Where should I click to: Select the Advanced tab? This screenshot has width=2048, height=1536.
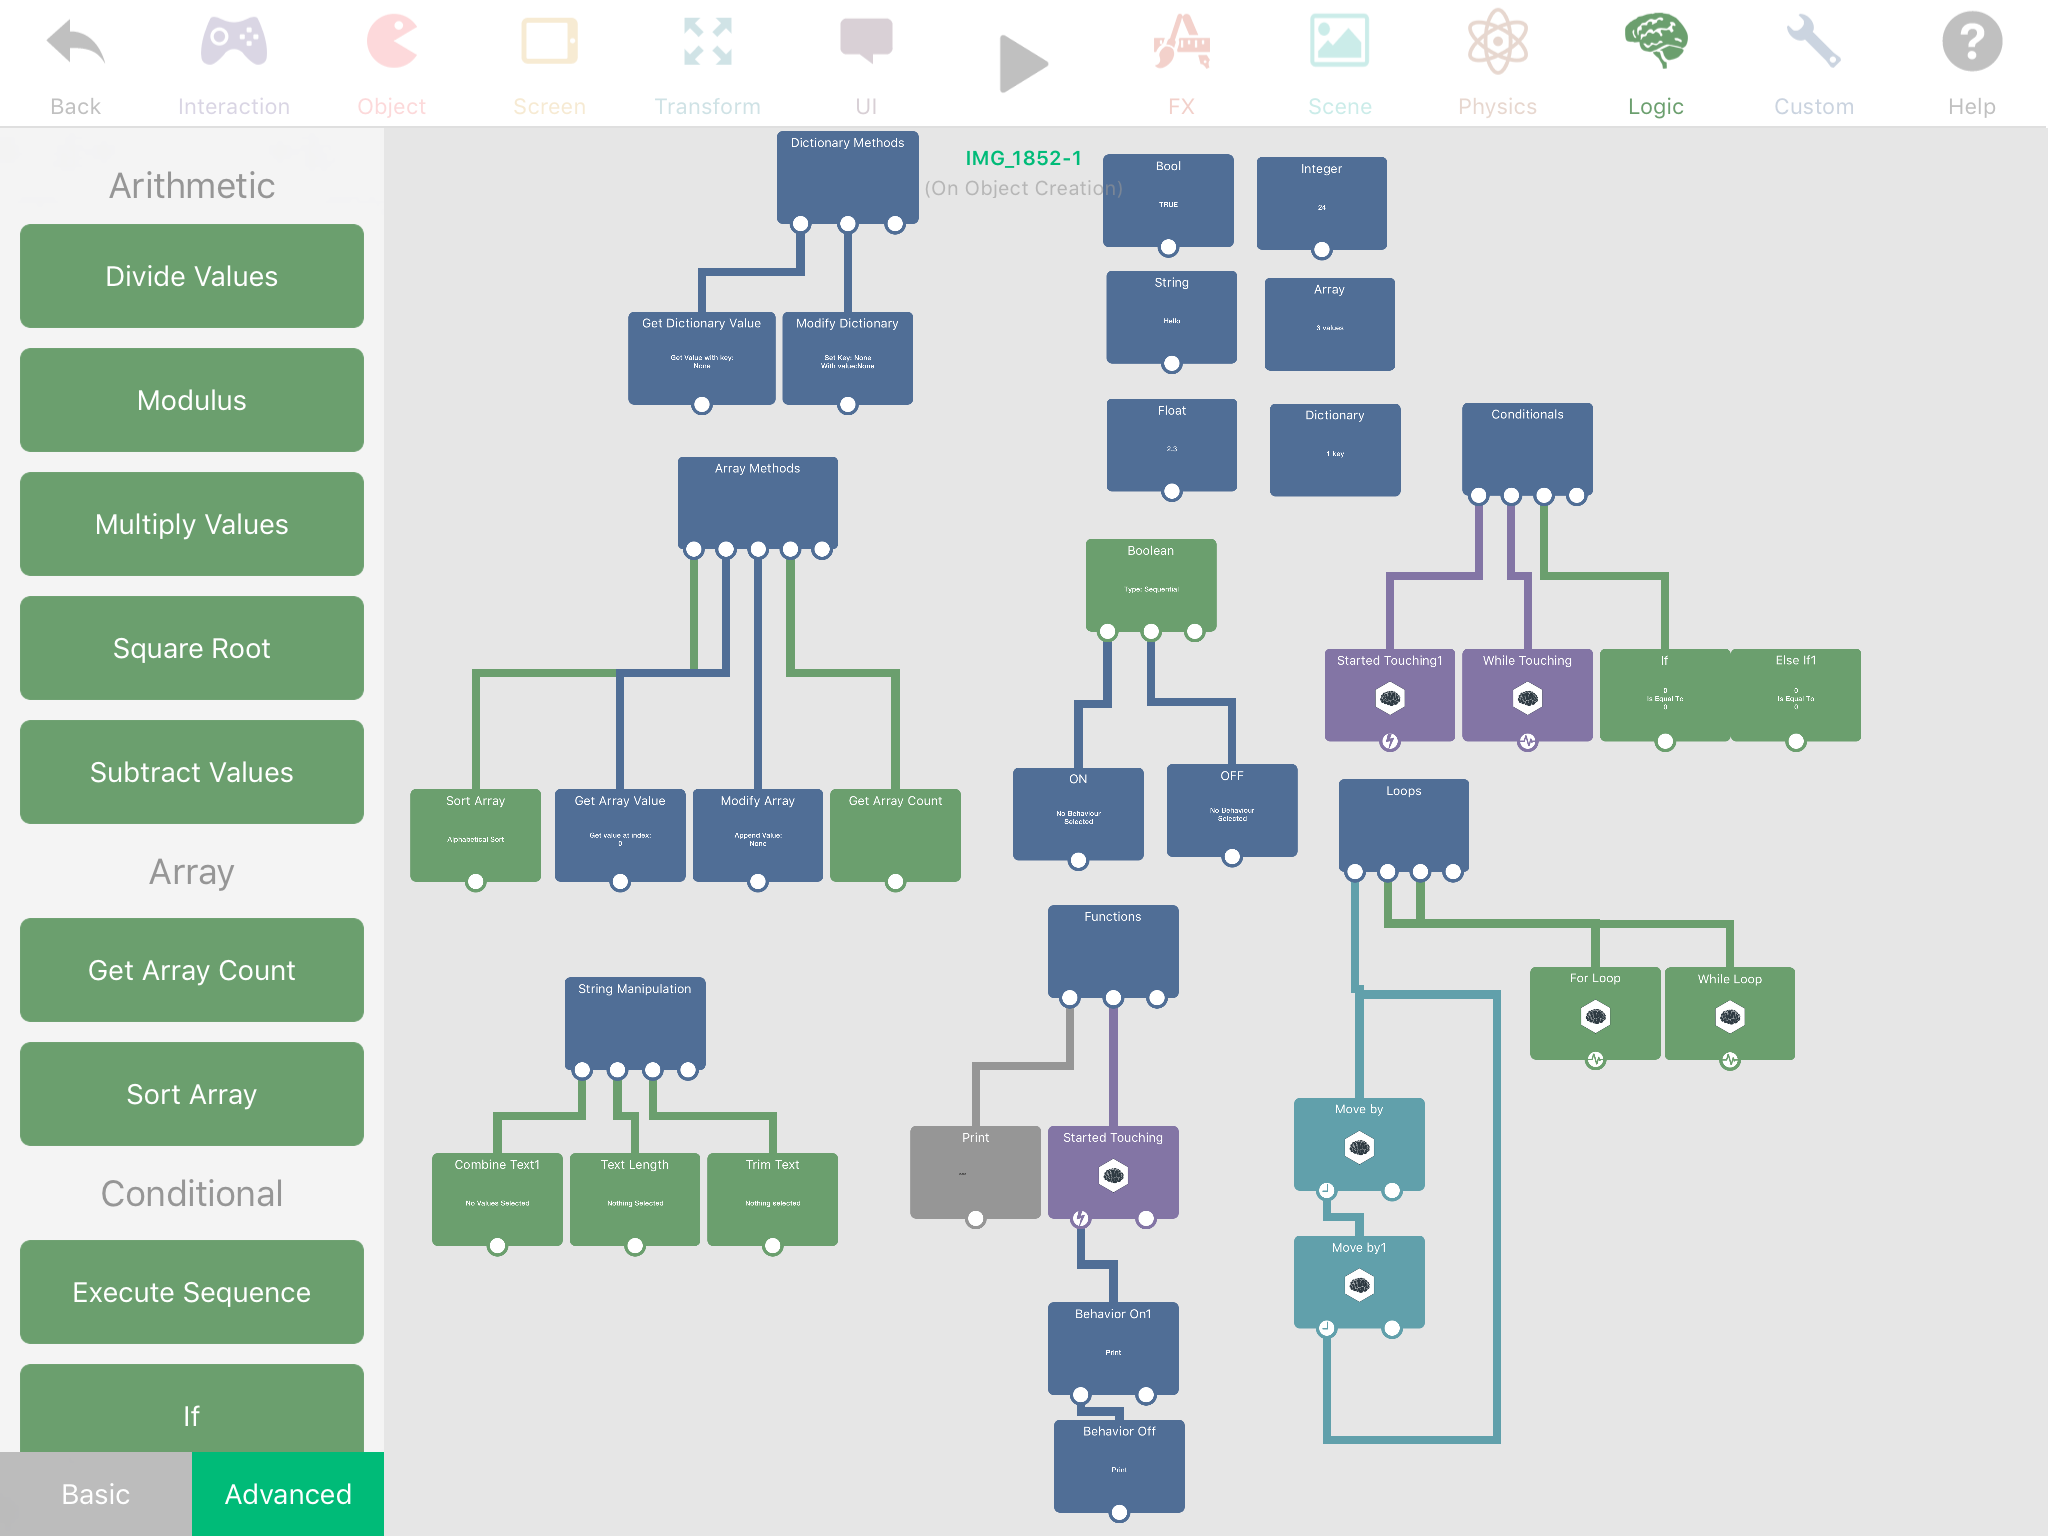tap(288, 1494)
